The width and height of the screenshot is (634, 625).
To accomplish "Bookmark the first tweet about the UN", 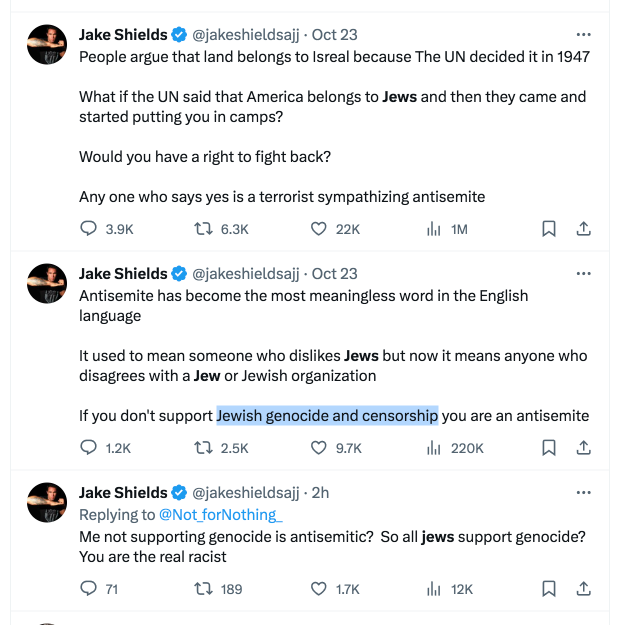I will coord(549,229).
